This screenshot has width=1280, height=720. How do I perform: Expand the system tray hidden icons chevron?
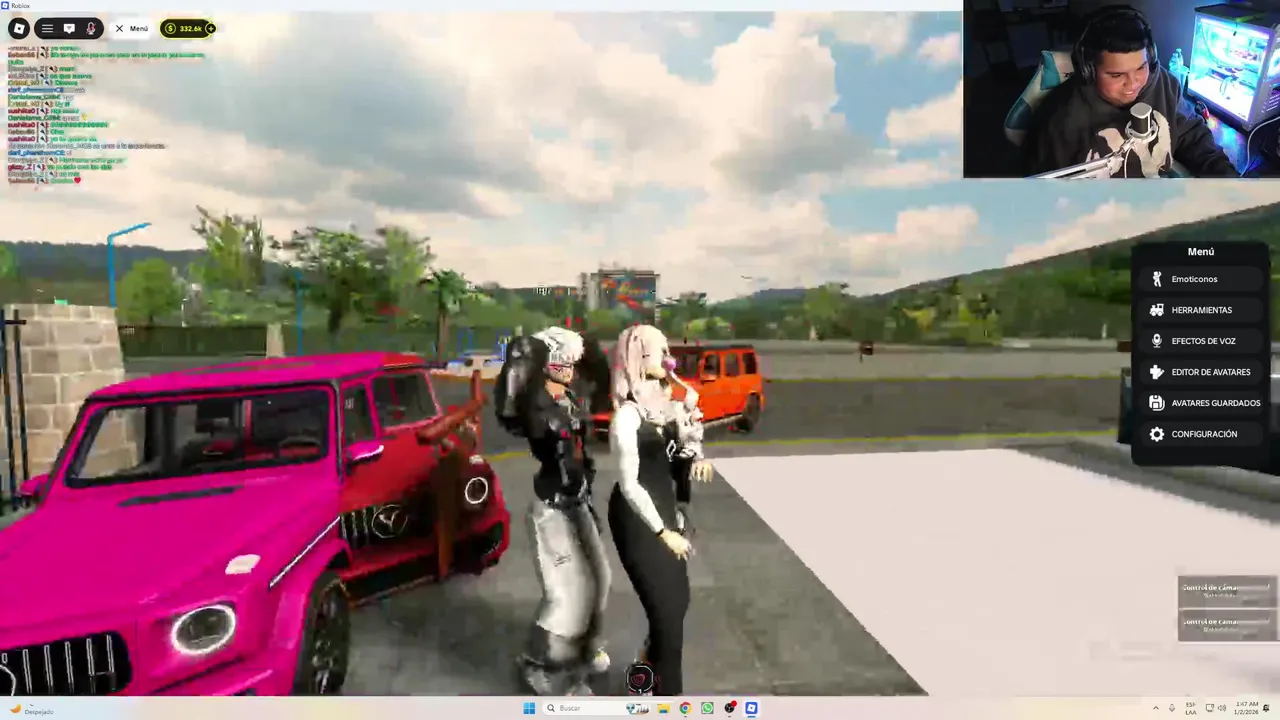coord(1156,708)
